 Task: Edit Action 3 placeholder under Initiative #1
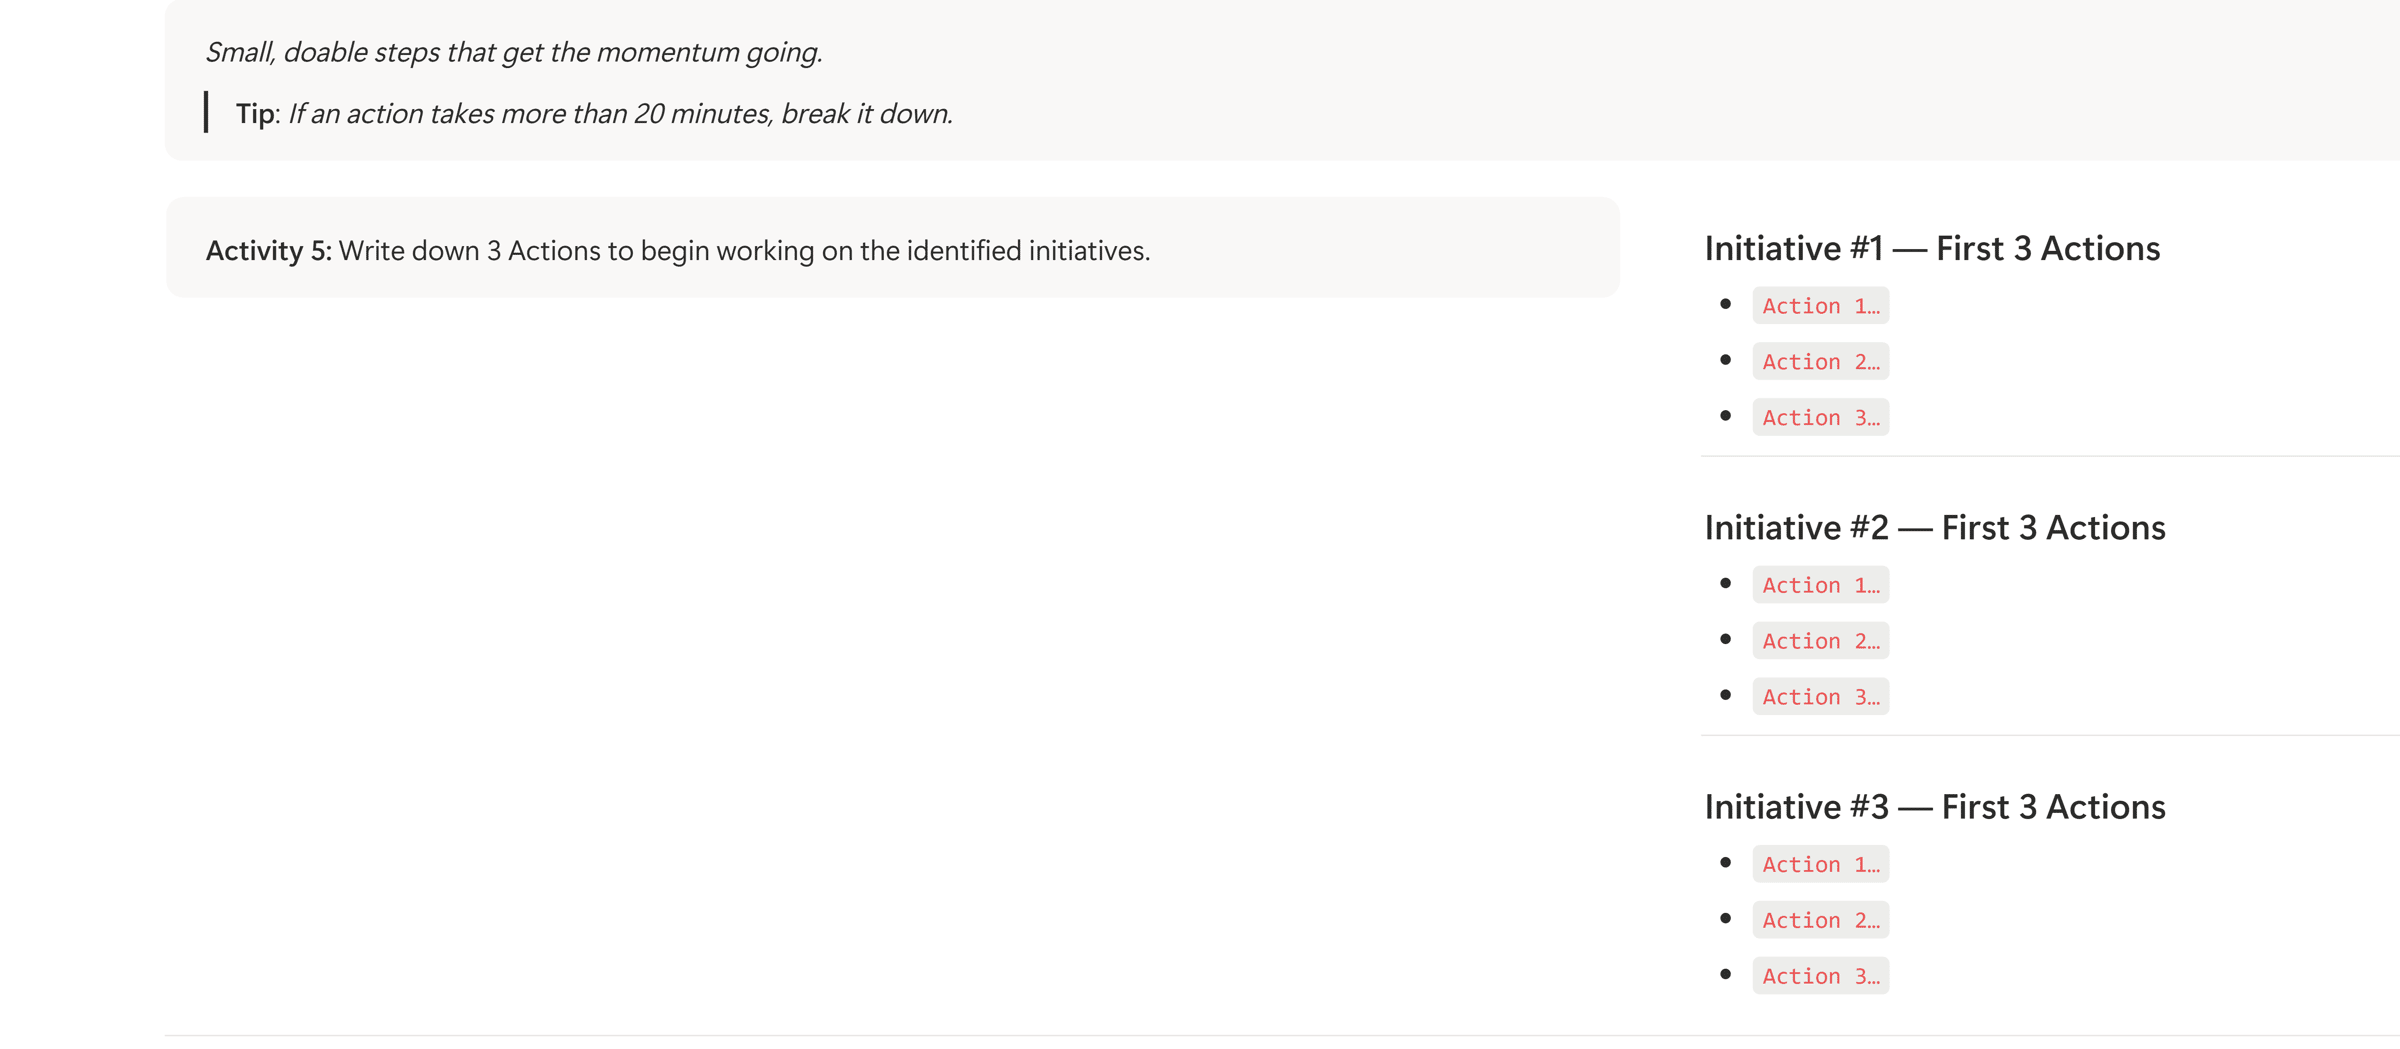1820,418
